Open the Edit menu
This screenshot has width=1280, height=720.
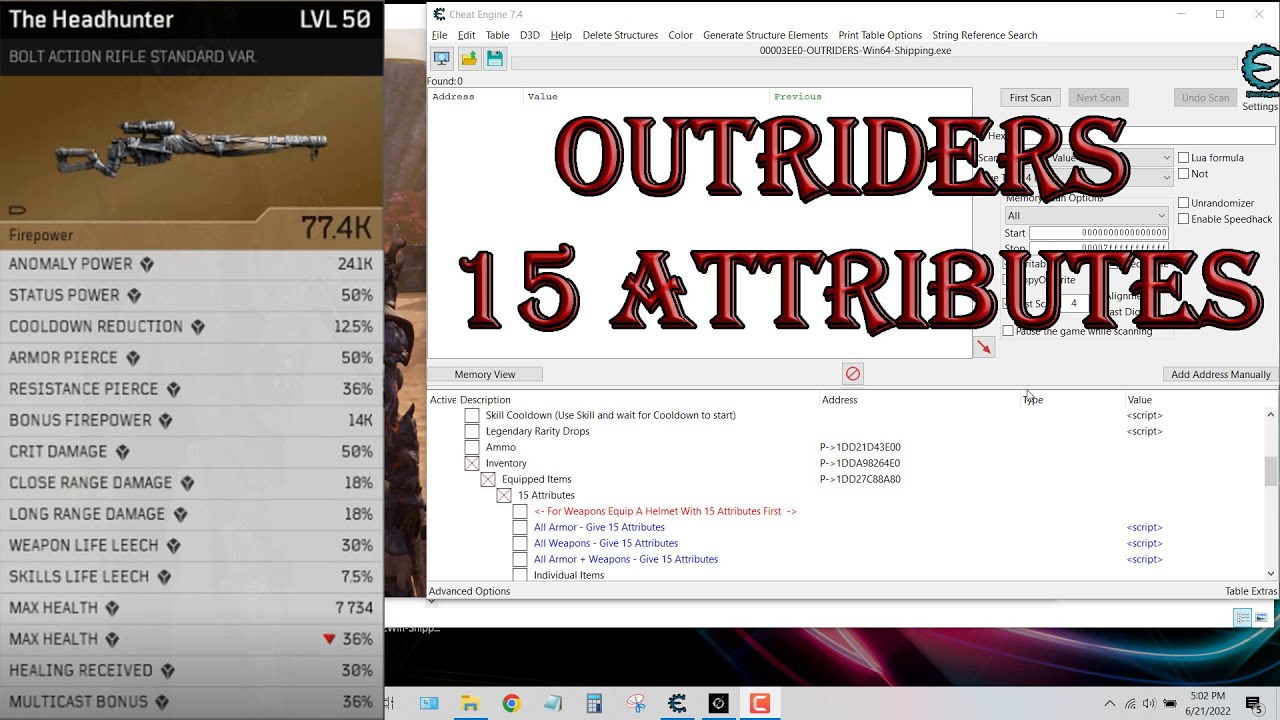tap(466, 35)
